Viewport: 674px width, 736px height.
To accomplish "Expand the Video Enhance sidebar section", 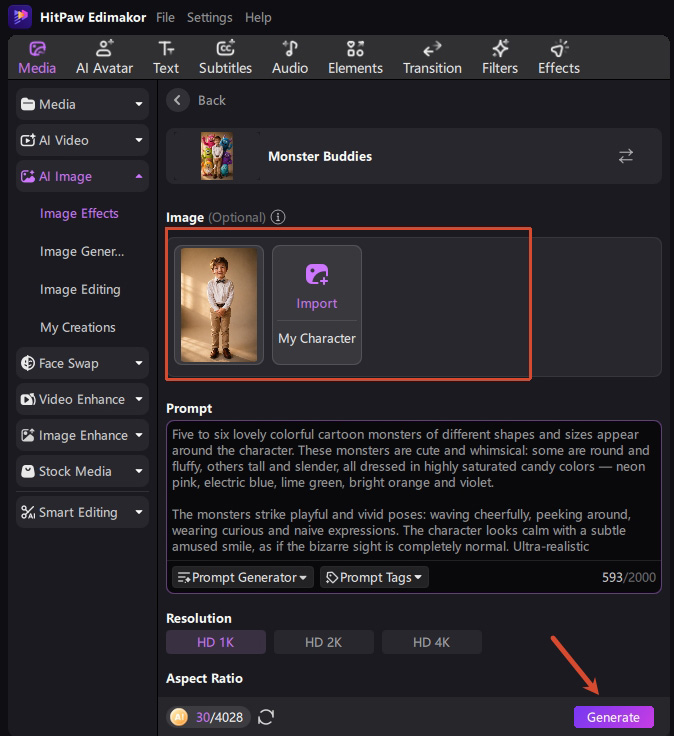I will coord(82,399).
